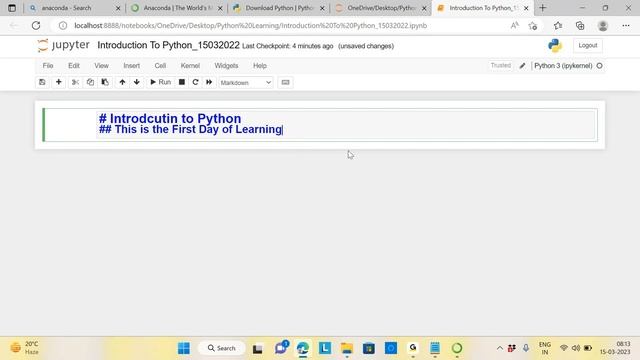Click the Read aloud icon
Viewport: 640px width, 360px height.
[x=515, y=25]
